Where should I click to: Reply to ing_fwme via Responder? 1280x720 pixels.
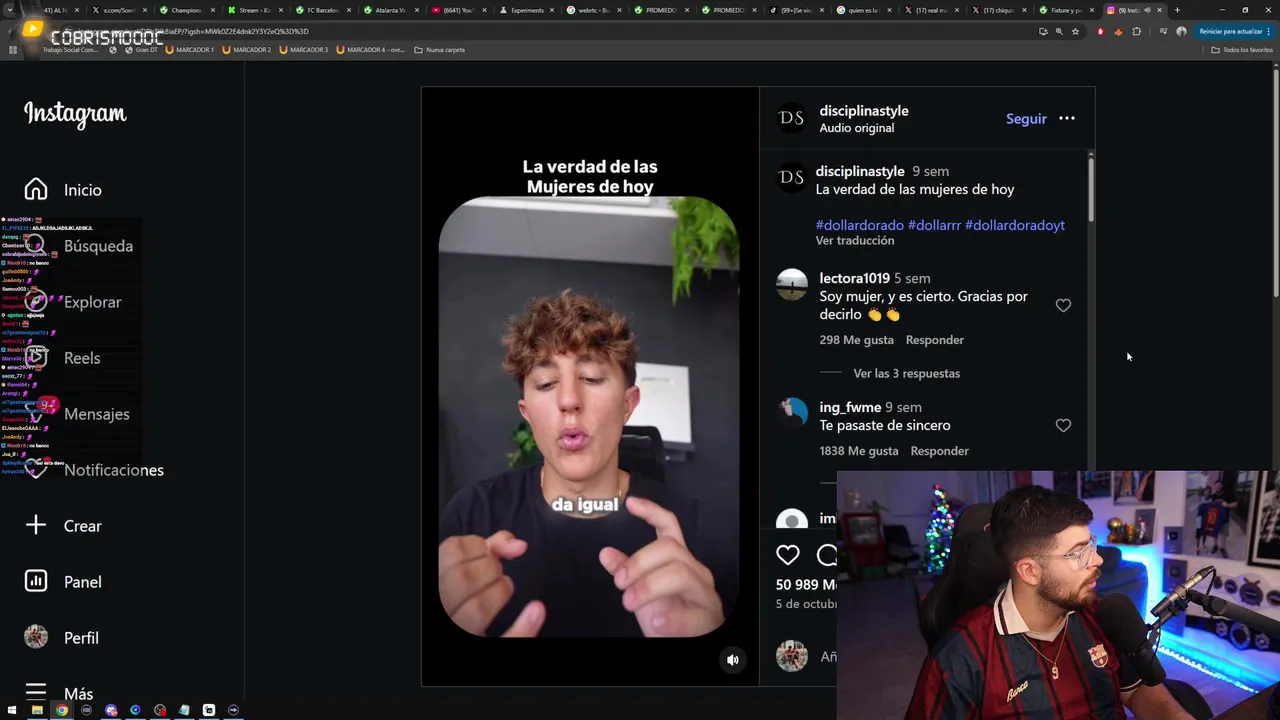pos(940,451)
